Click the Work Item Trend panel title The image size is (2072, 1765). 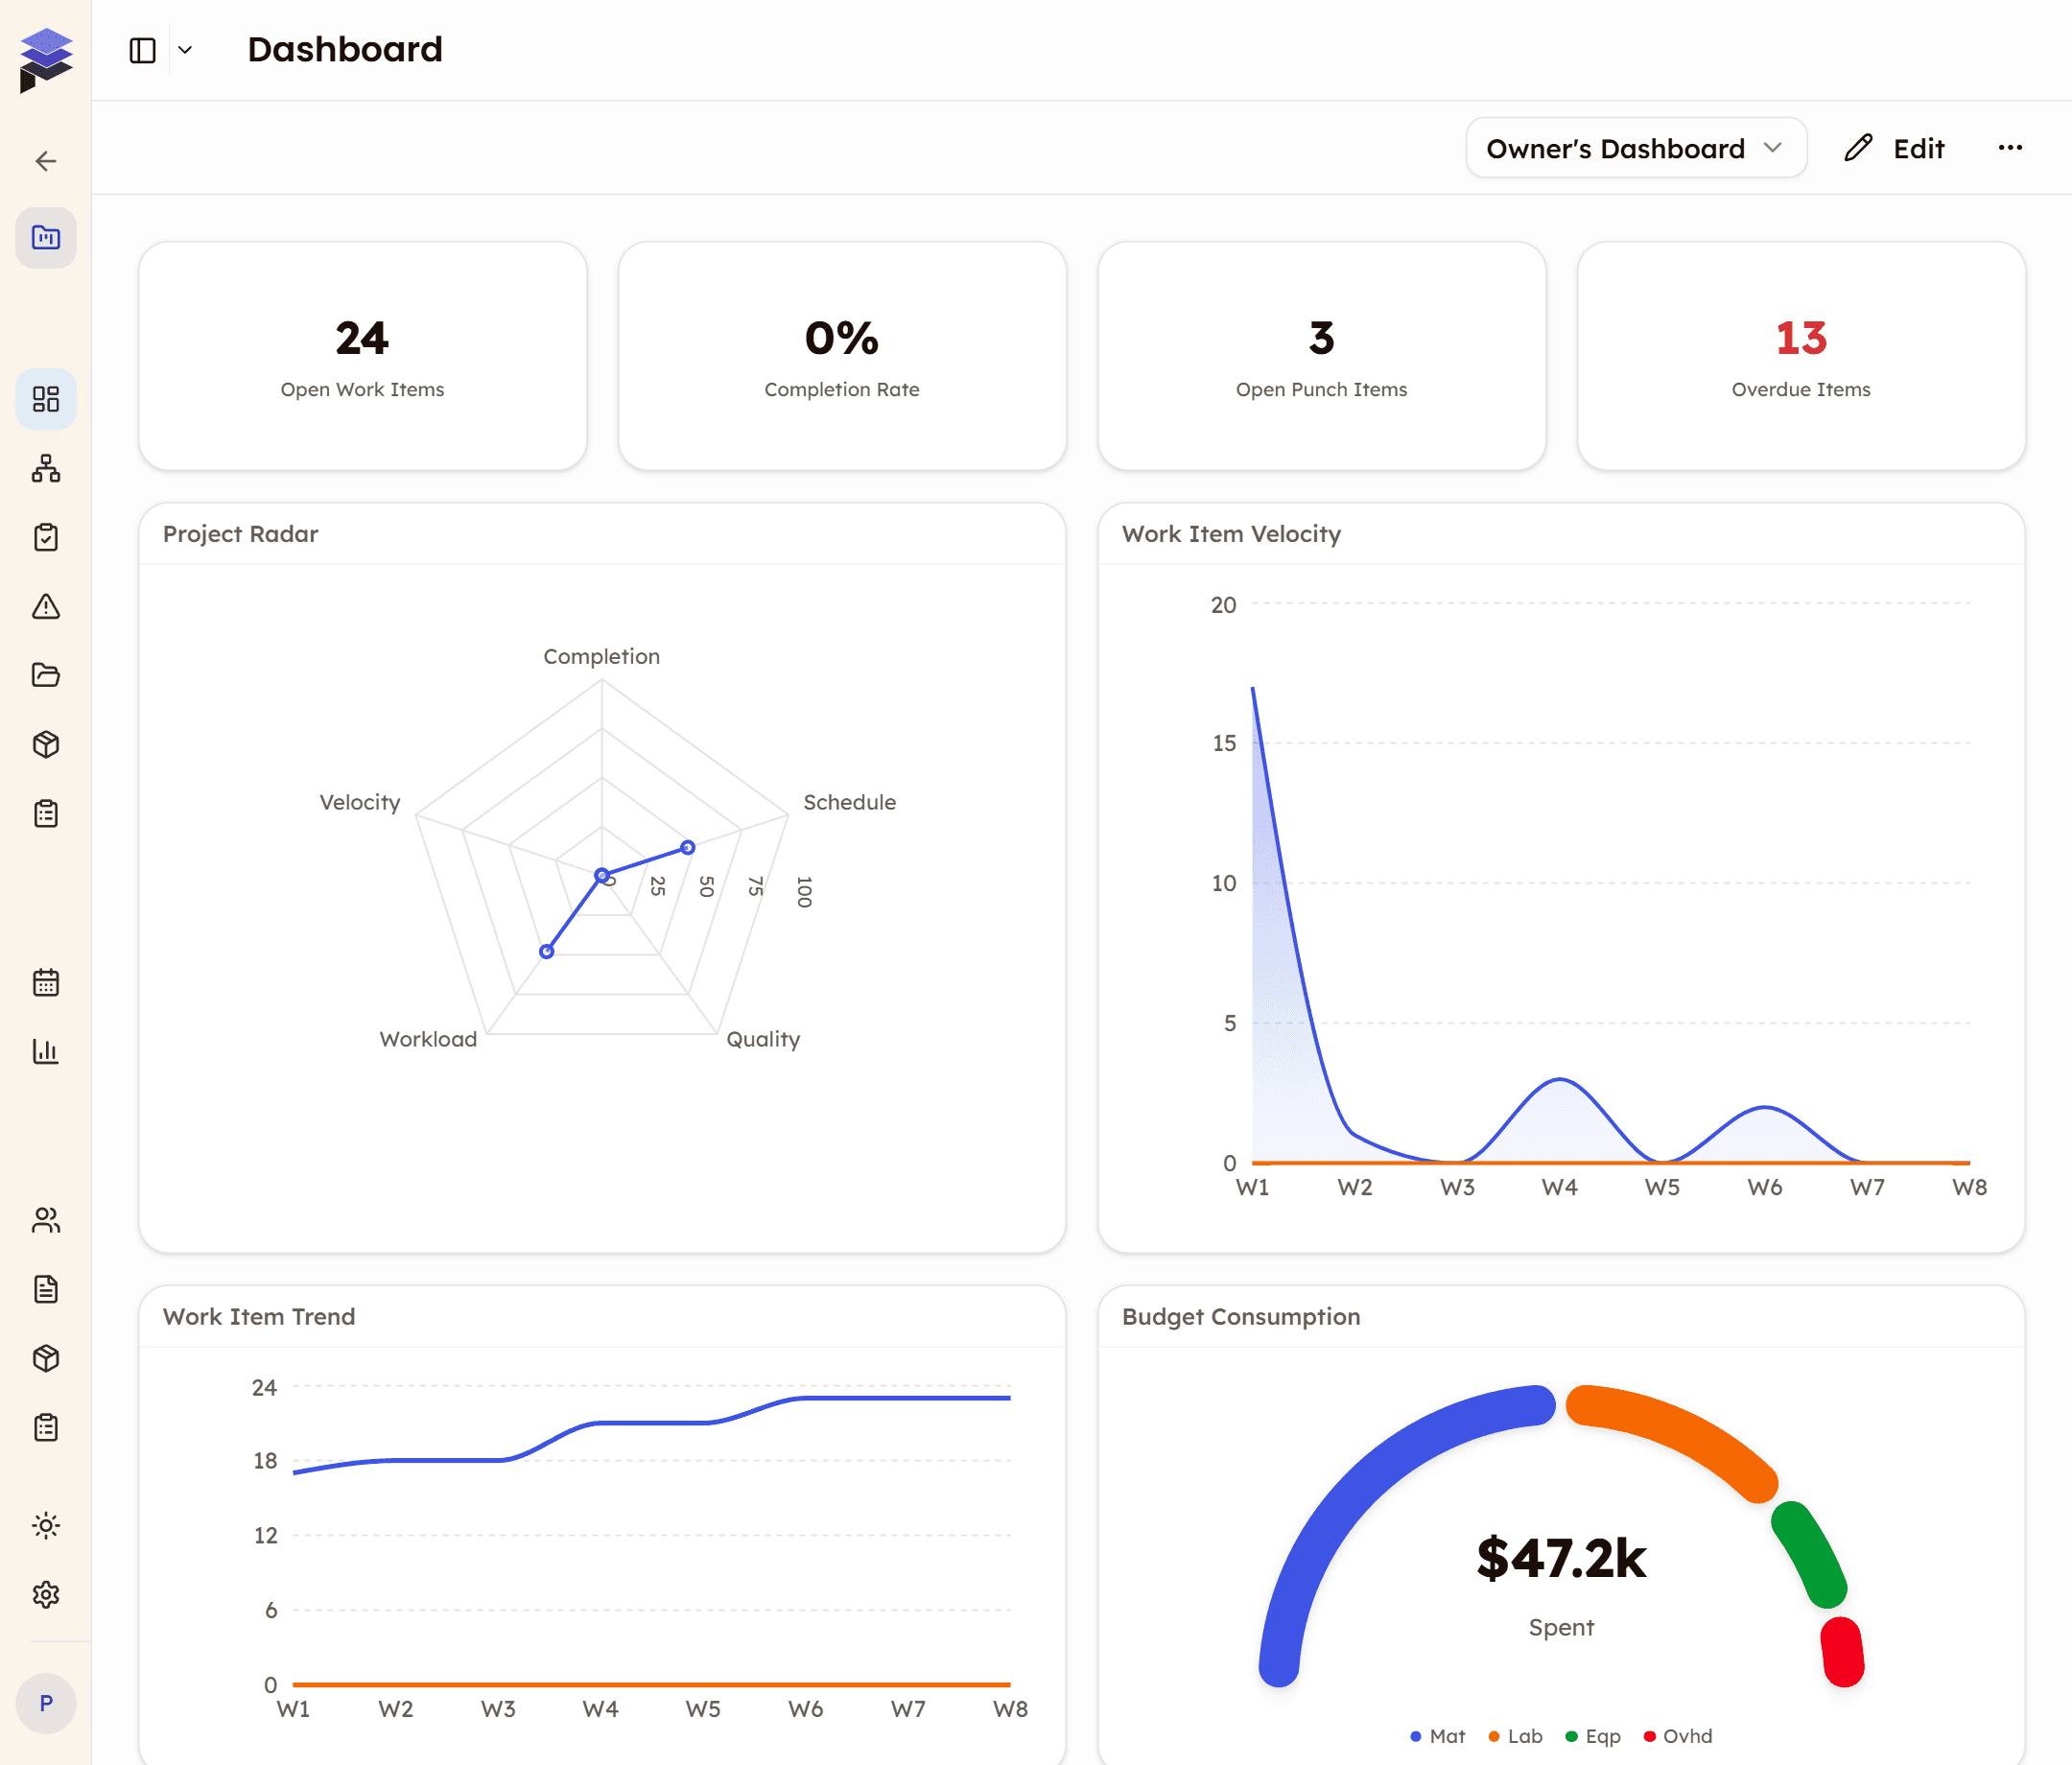coord(259,1317)
